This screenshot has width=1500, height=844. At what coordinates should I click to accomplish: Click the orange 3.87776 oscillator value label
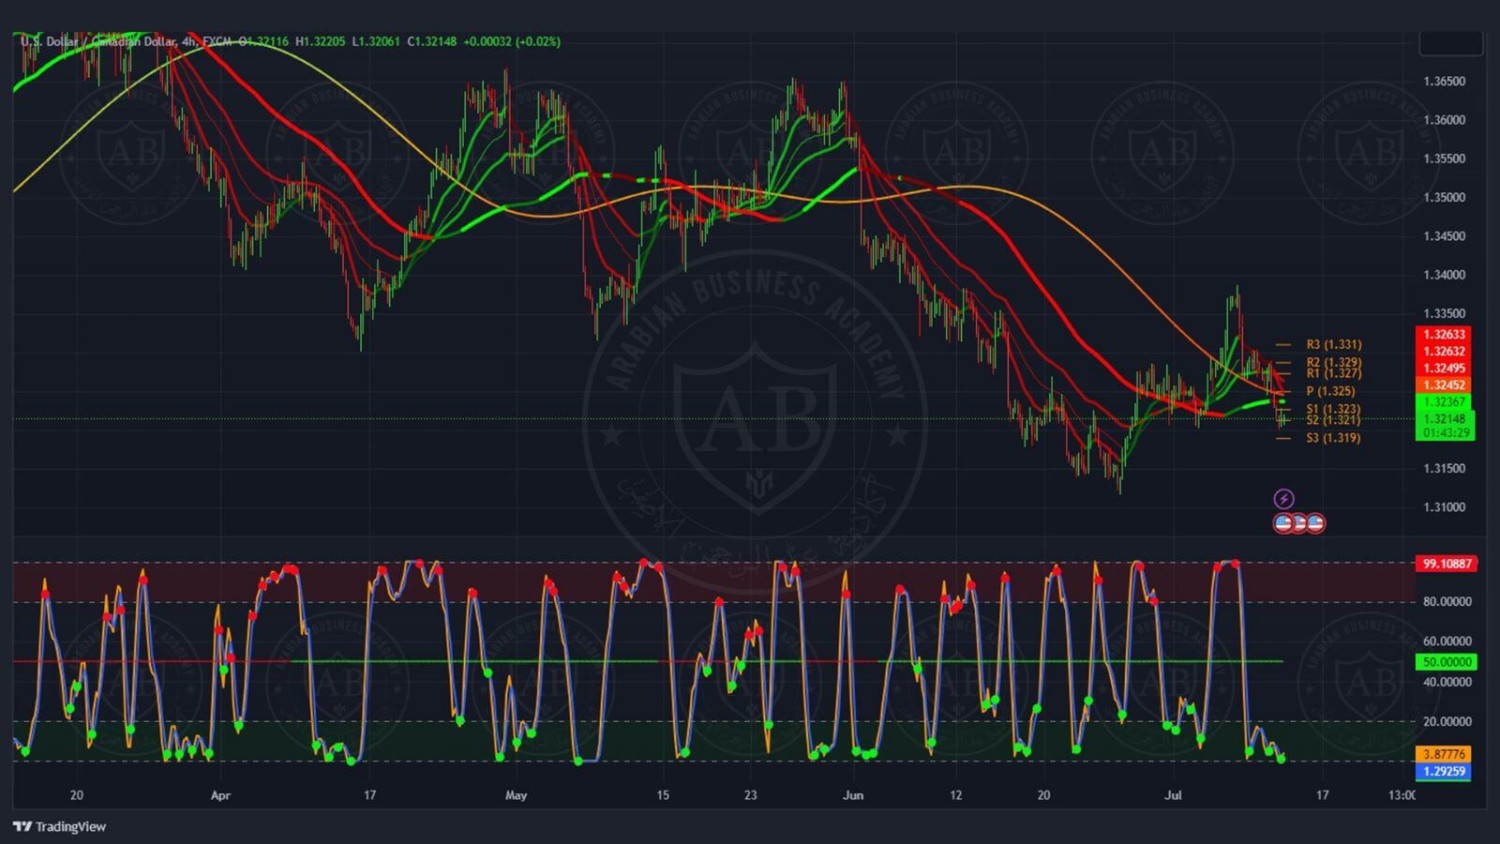1444,754
